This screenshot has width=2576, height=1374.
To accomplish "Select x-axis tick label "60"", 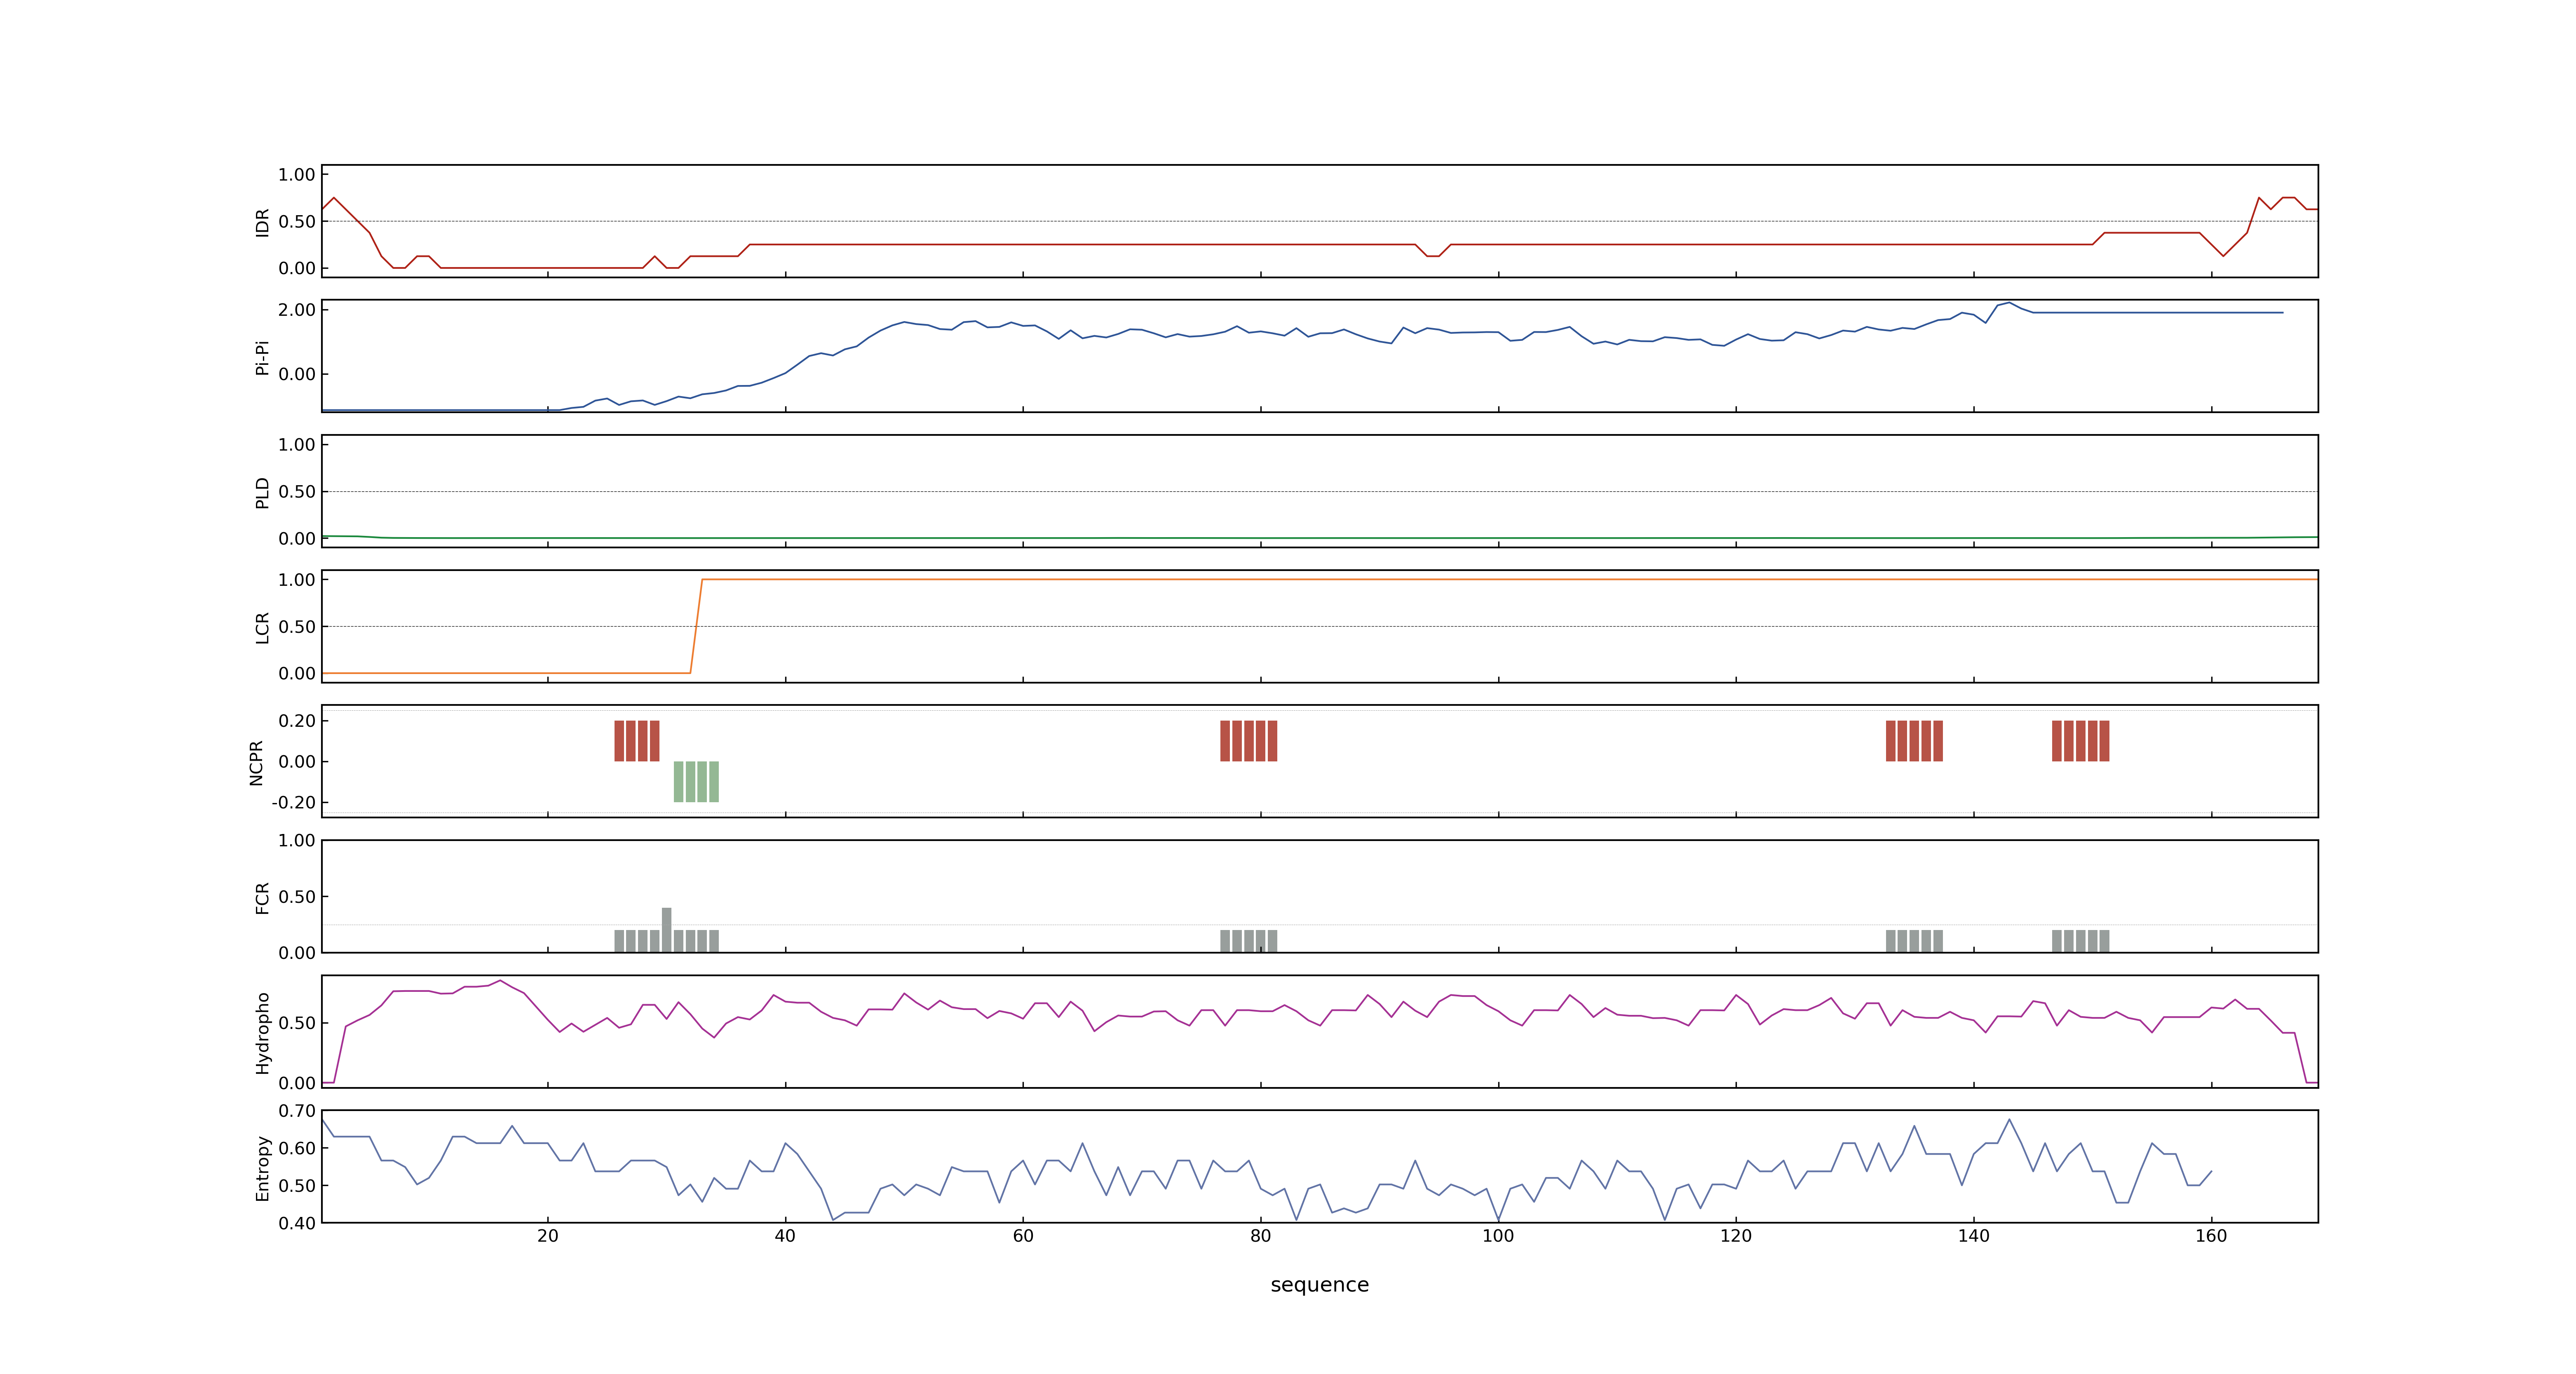I will click(1023, 1236).
